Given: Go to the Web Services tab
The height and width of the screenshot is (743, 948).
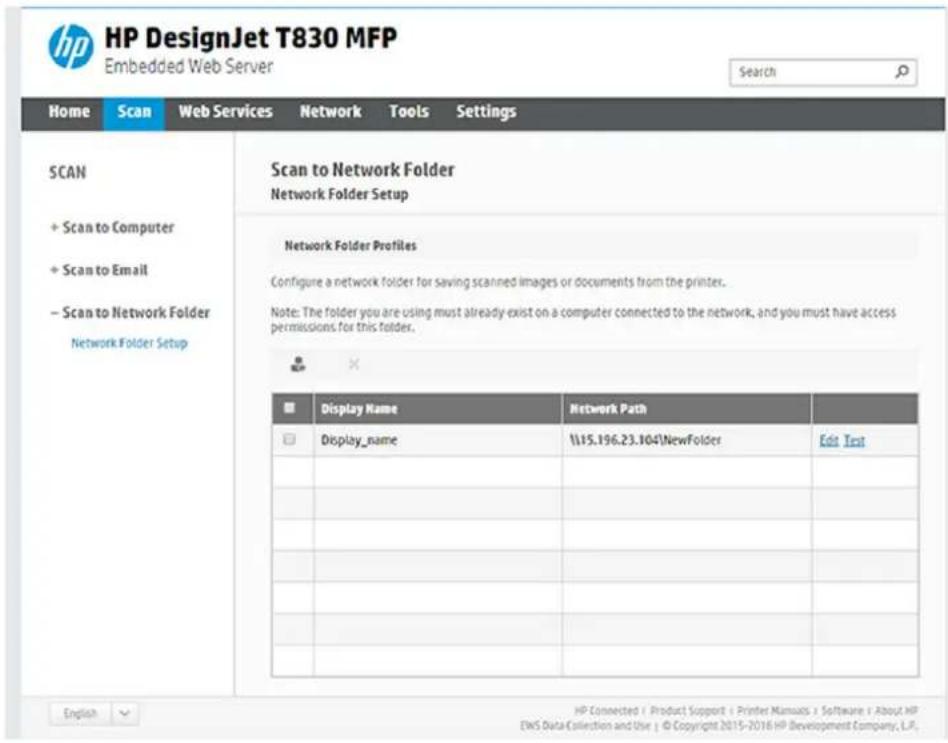Looking at the screenshot, I should (x=226, y=112).
